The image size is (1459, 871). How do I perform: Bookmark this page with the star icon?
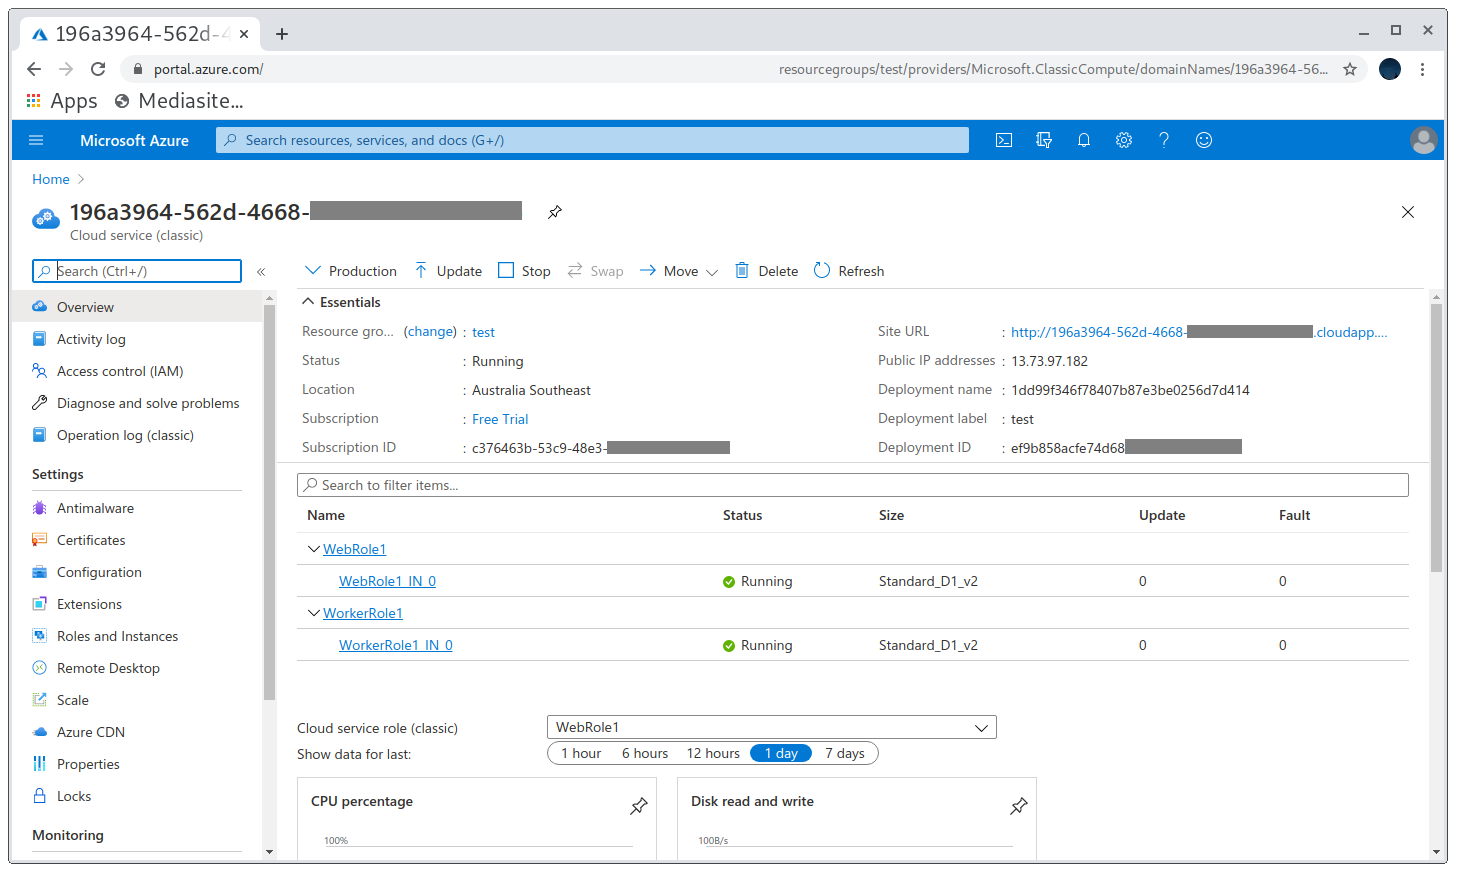pos(1350,69)
